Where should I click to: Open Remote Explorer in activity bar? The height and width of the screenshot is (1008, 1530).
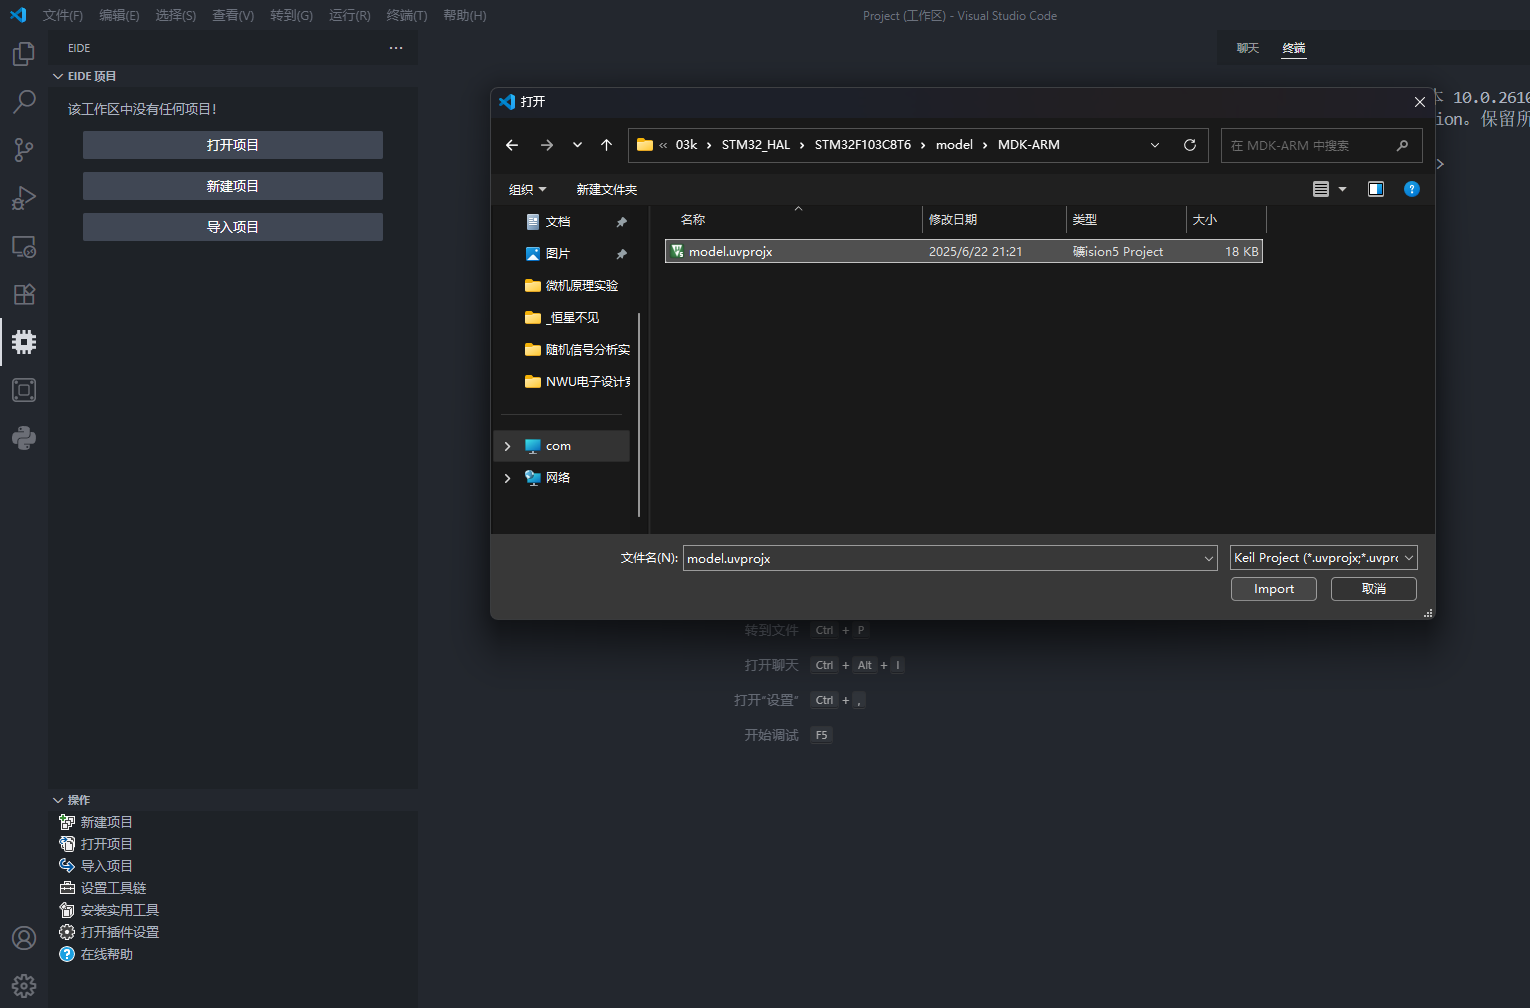coord(24,246)
